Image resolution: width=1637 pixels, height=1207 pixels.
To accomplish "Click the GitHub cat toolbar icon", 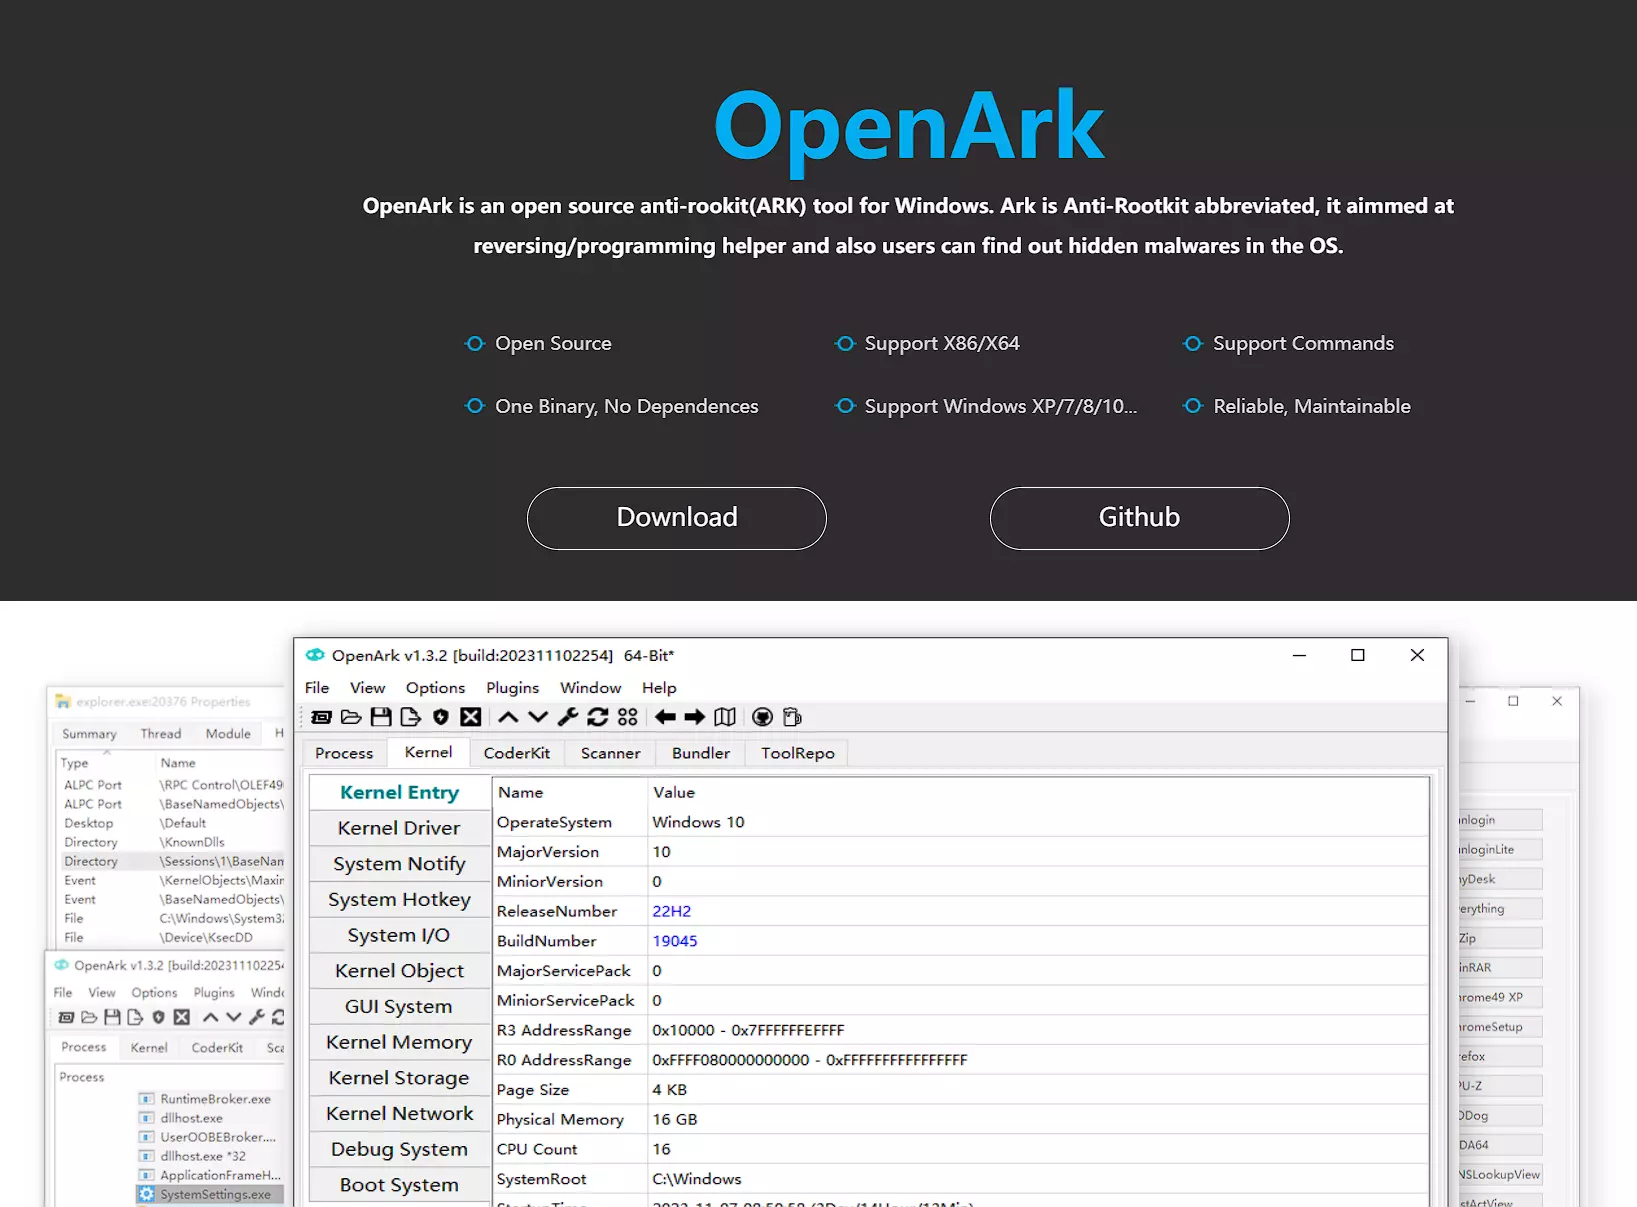I will point(762,717).
